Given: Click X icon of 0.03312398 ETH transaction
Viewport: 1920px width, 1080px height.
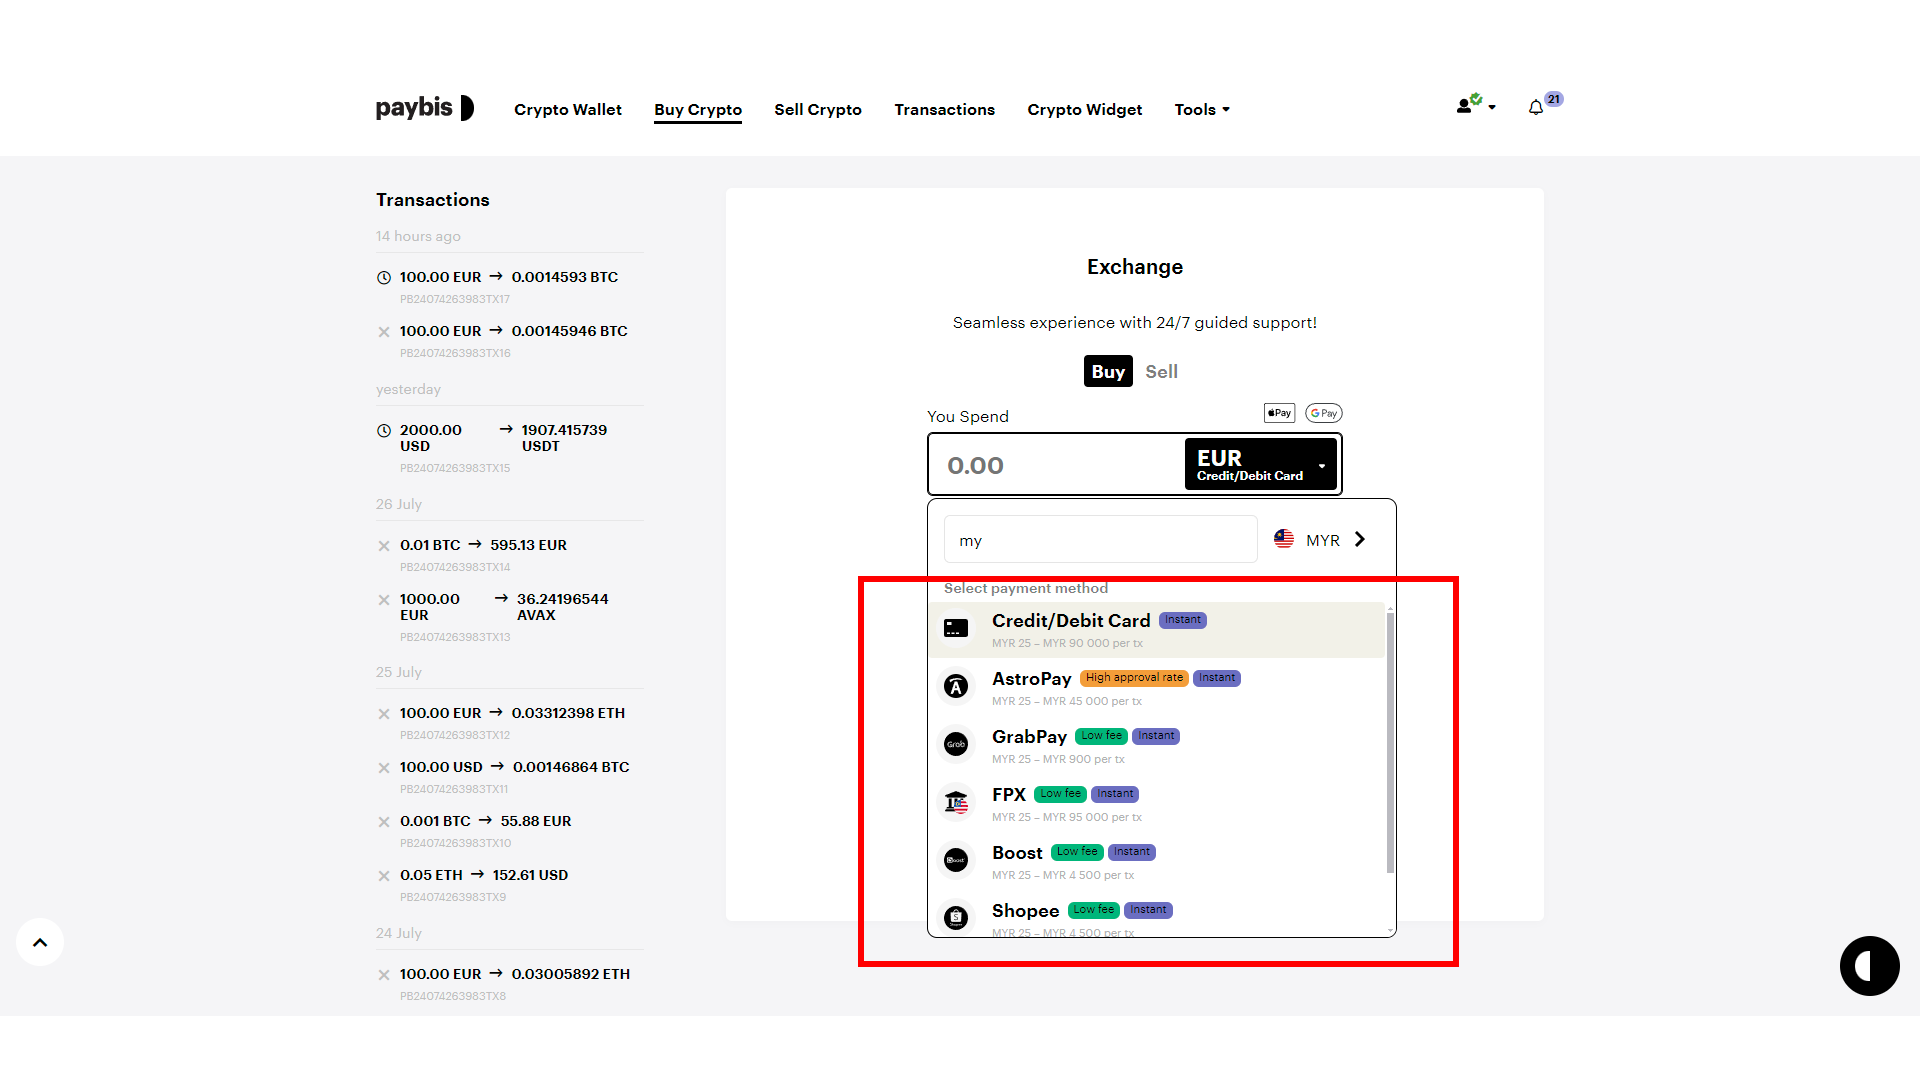Looking at the screenshot, I should (384, 714).
